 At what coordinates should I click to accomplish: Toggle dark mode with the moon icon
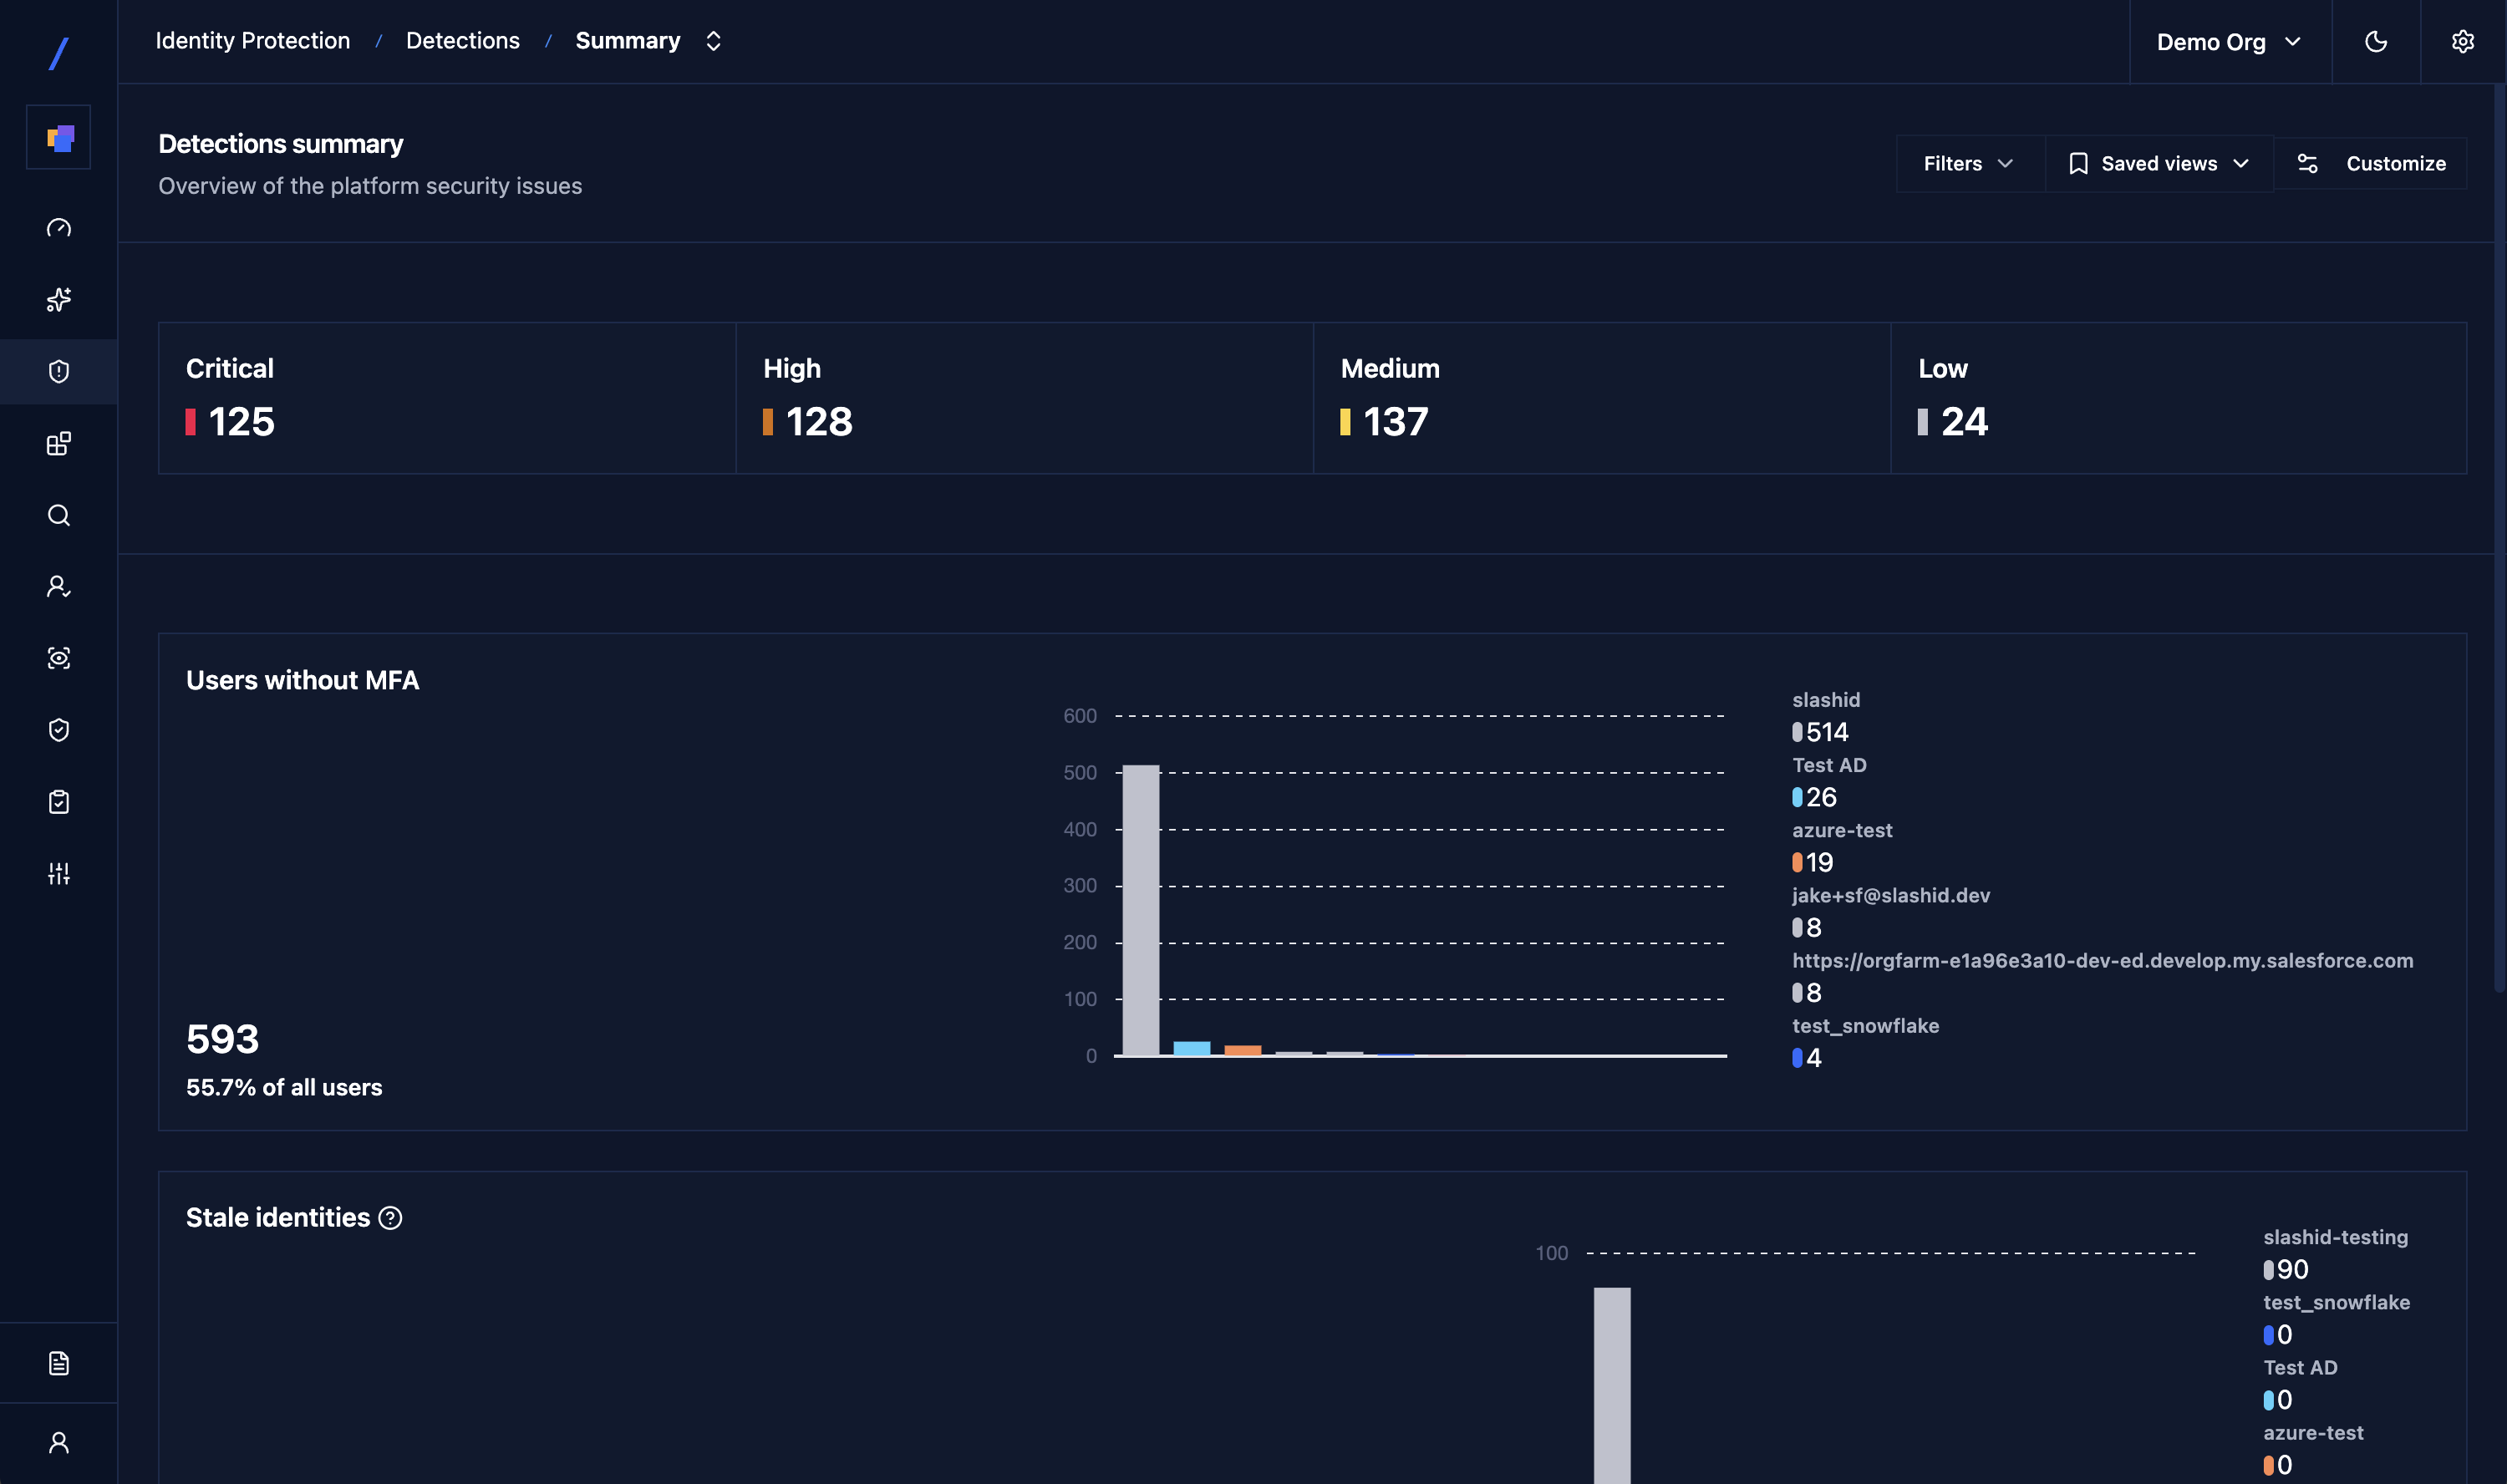click(2376, 41)
